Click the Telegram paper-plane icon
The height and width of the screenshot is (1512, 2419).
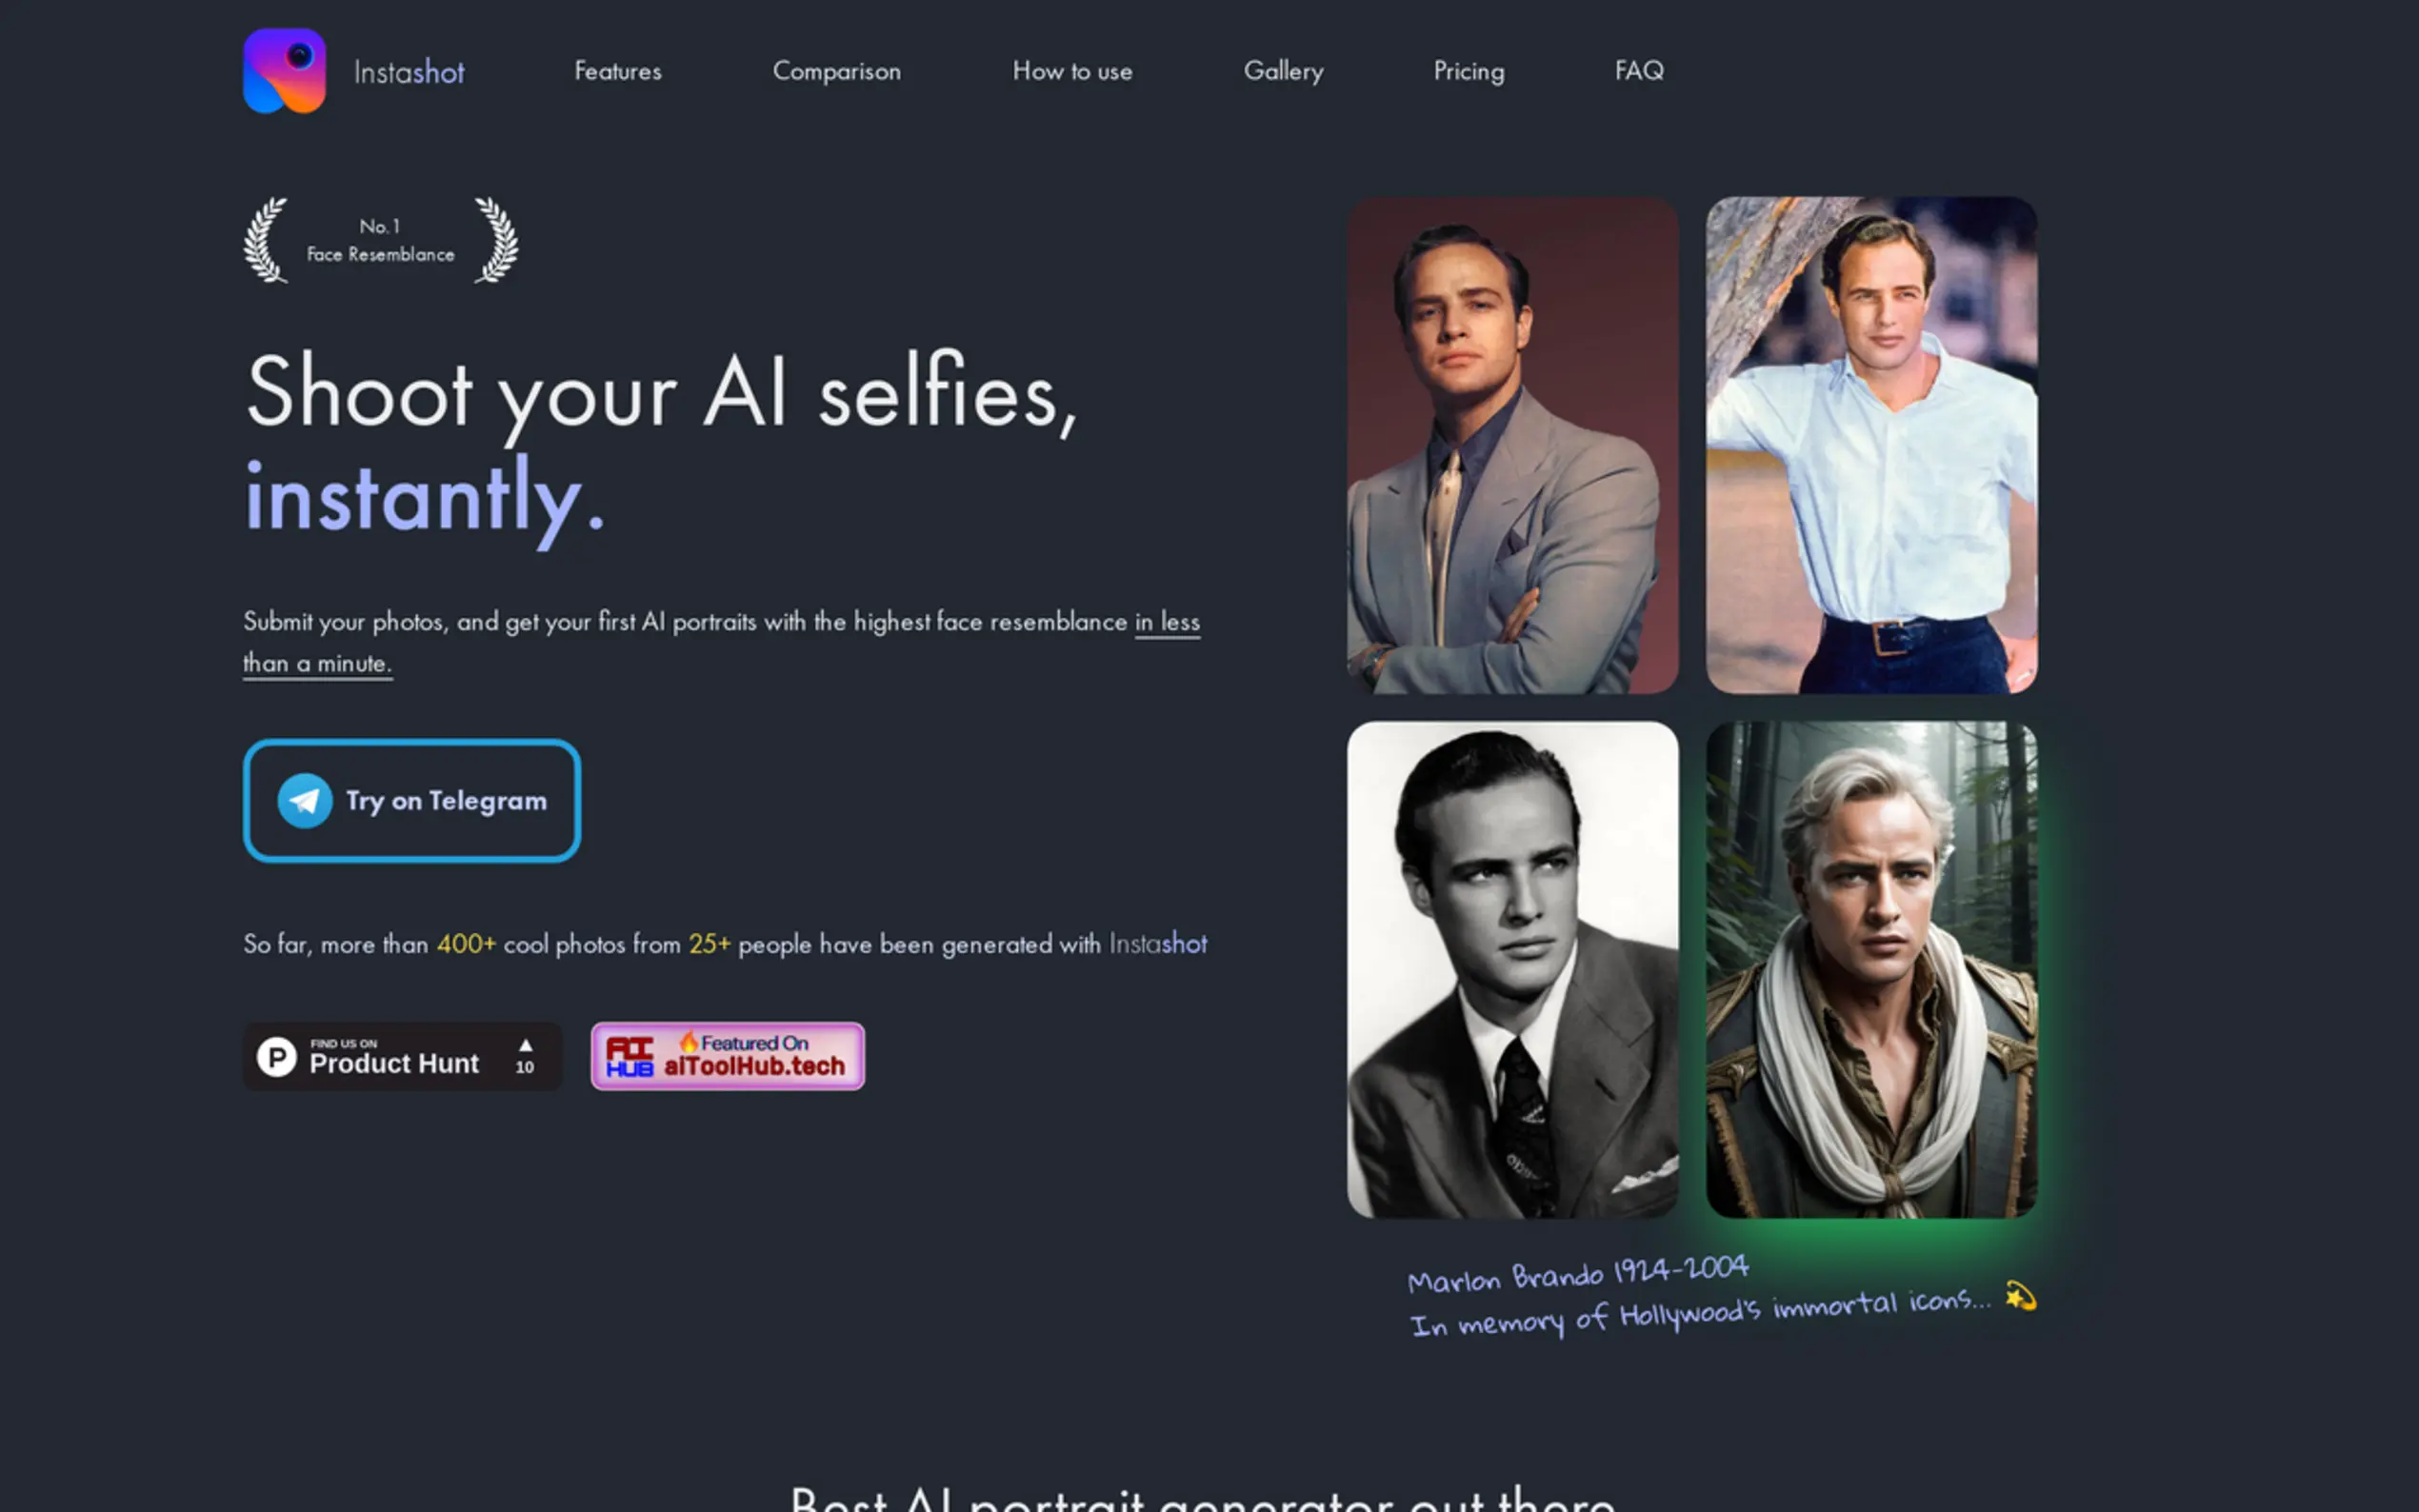(304, 801)
